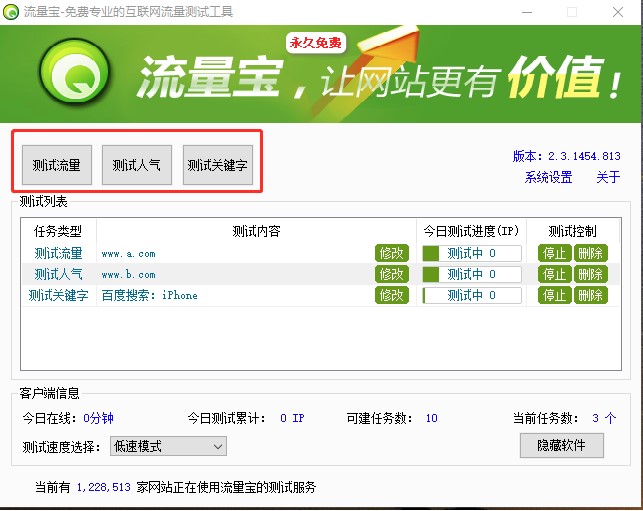The height and width of the screenshot is (511, 643).
Task: Open the 关于 link
Action: pos(608,177)
